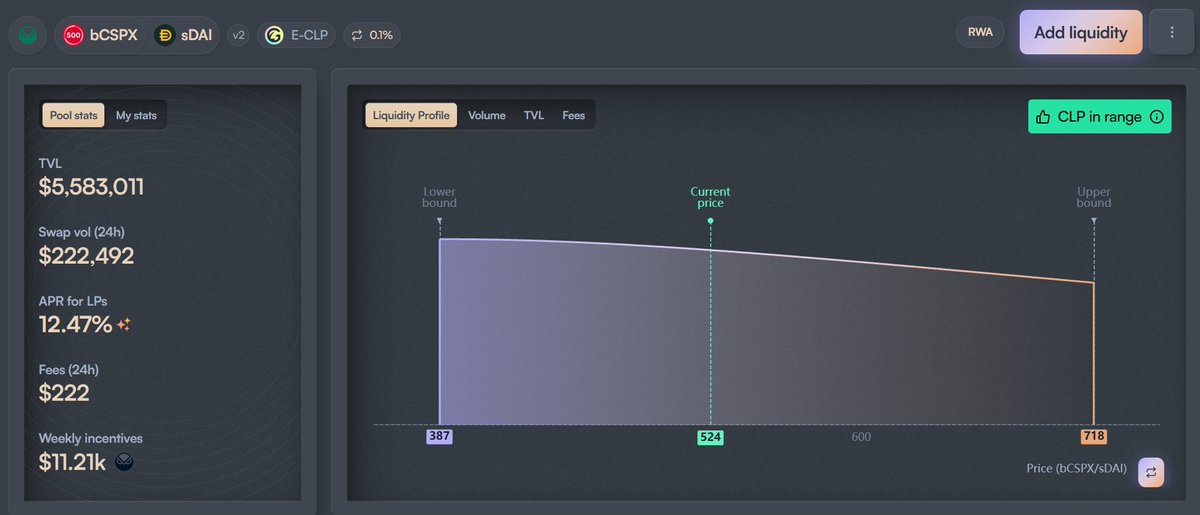Click the swap fee arrows icon
1200x515 pixels.
[x=356, y=35]
